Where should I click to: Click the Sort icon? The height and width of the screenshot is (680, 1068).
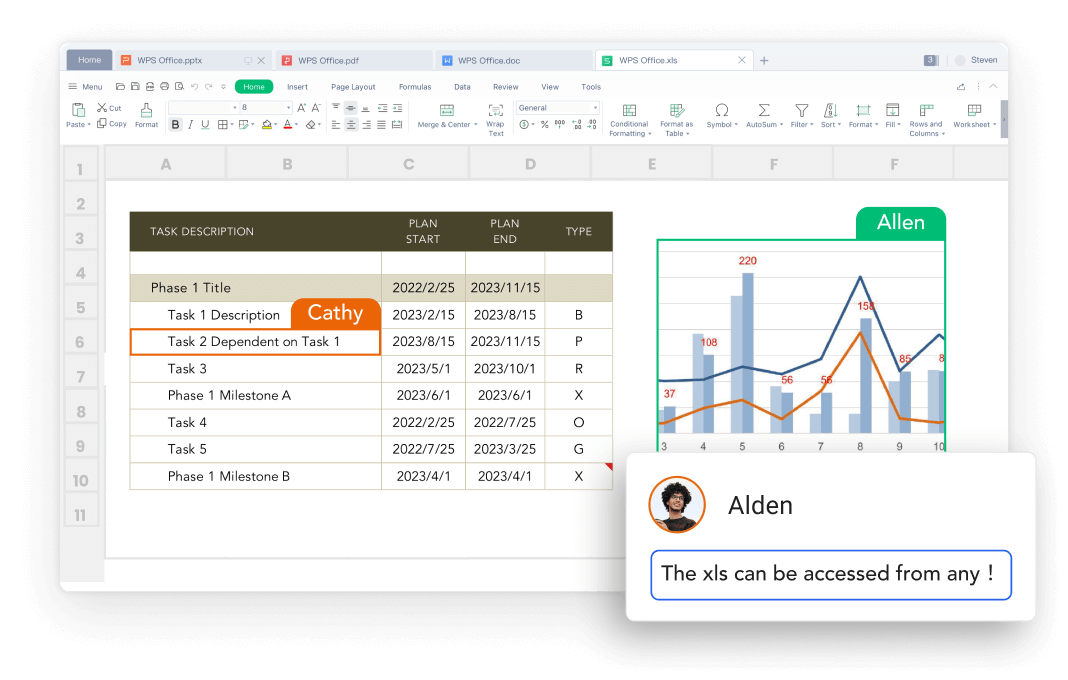[x=829, y=110]
